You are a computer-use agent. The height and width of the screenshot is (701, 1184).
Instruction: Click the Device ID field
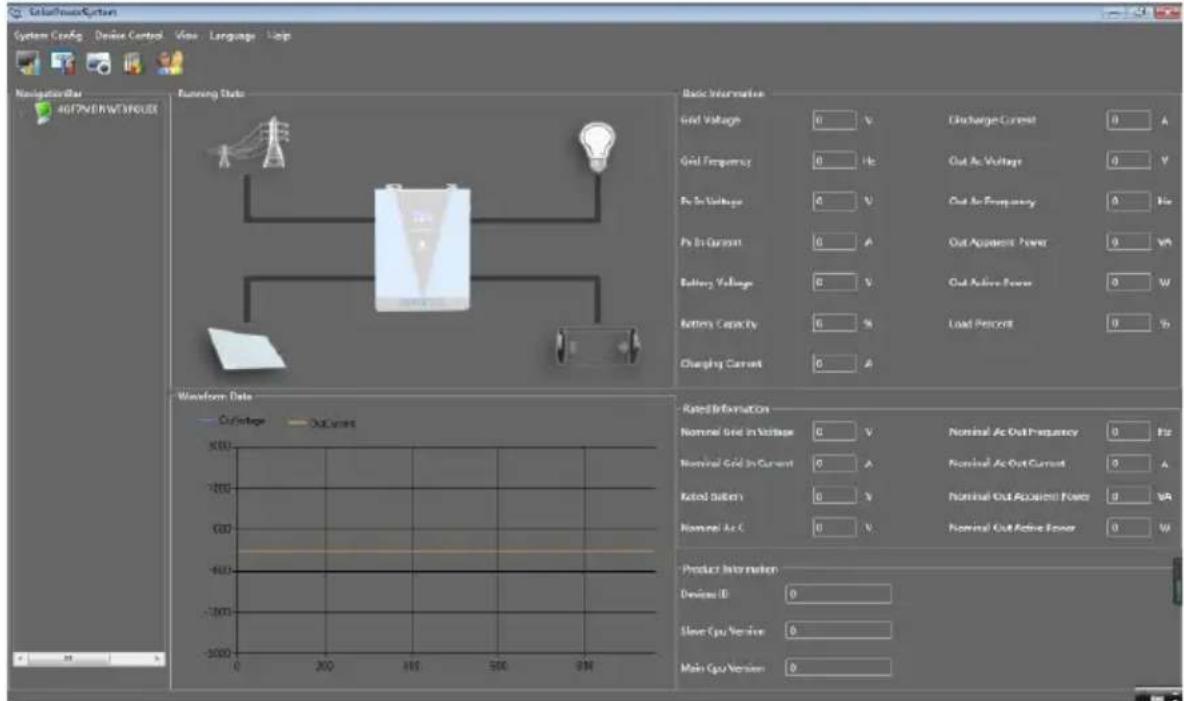click(838, 594)
